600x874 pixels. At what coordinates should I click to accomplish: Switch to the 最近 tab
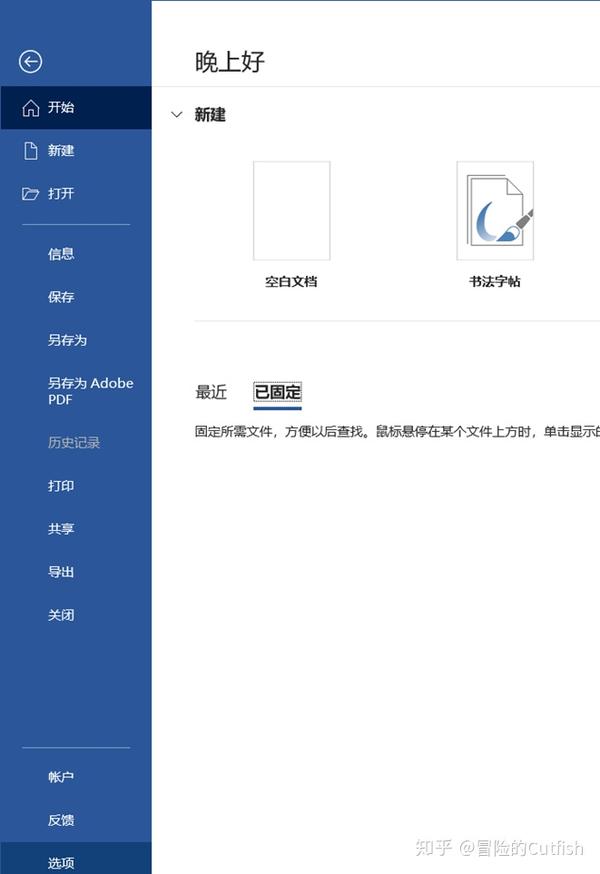point(211,392)
